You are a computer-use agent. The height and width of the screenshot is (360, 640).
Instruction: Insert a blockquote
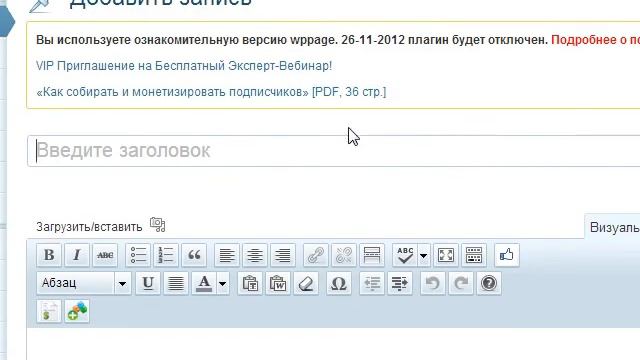pyautogui.click(x=194, y=255)
